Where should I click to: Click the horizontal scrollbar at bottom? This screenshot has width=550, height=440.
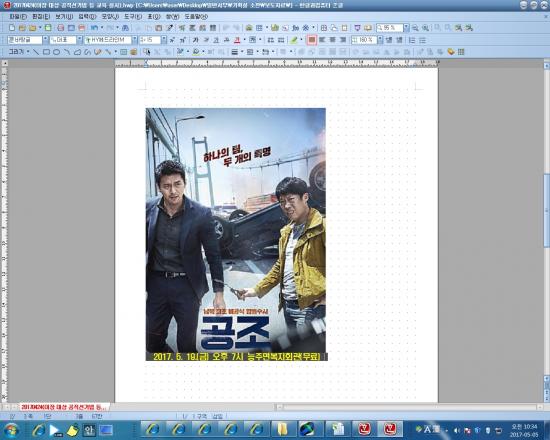409,407
